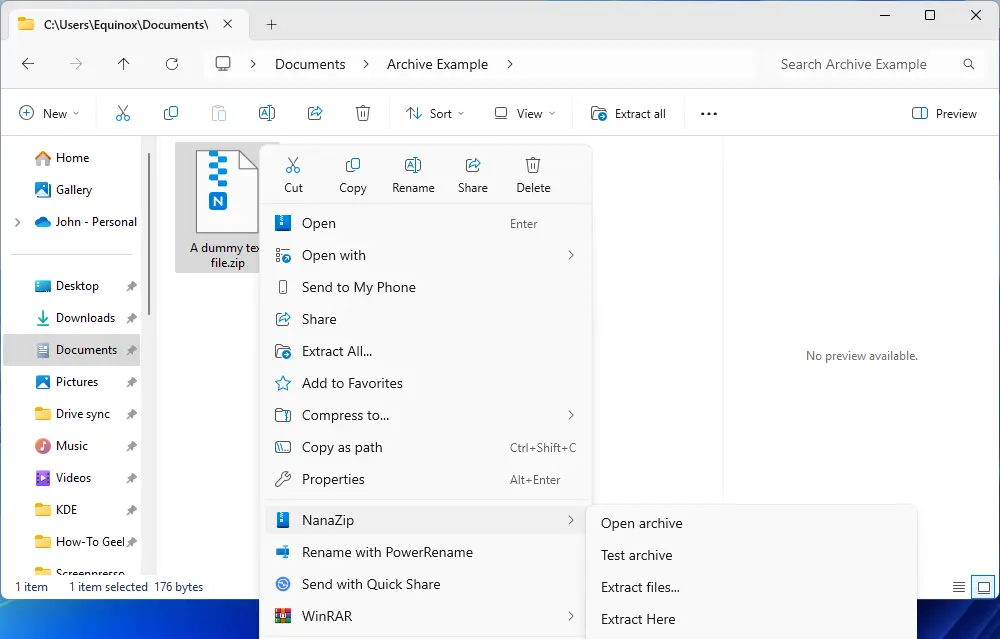The width and height of the screenshot is (1000, 639).
Task: Open the New dropdown menu
Action: click(x=49, y=114)
